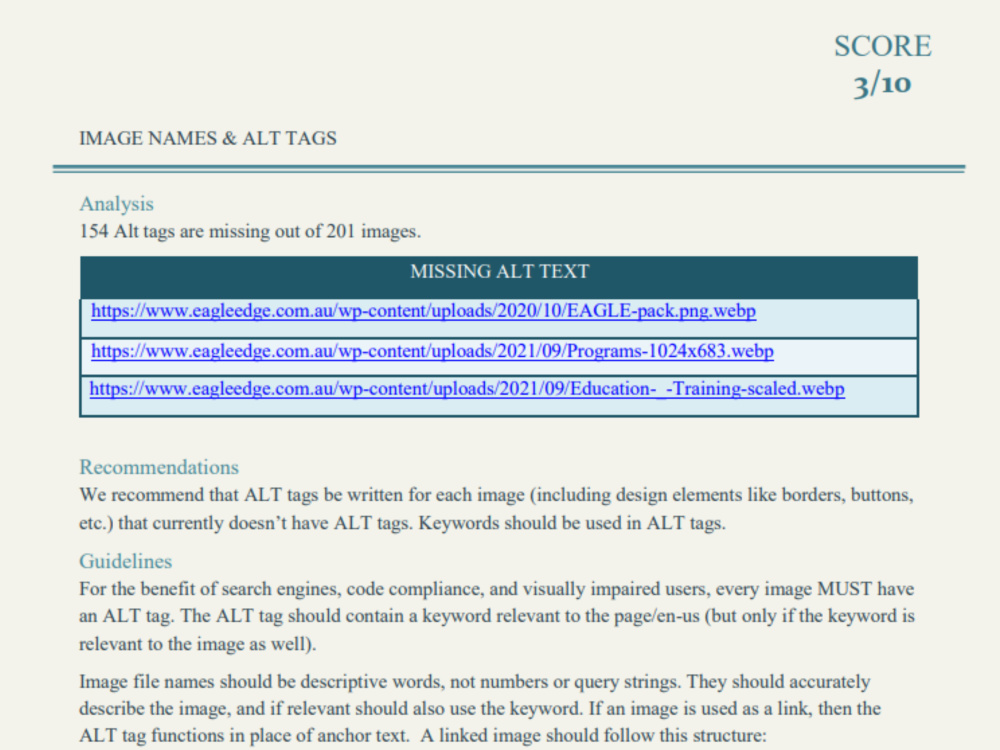The image size is (1000, 750).
Task: Click the Guidelines subheading
Action: tap(126, 561)
